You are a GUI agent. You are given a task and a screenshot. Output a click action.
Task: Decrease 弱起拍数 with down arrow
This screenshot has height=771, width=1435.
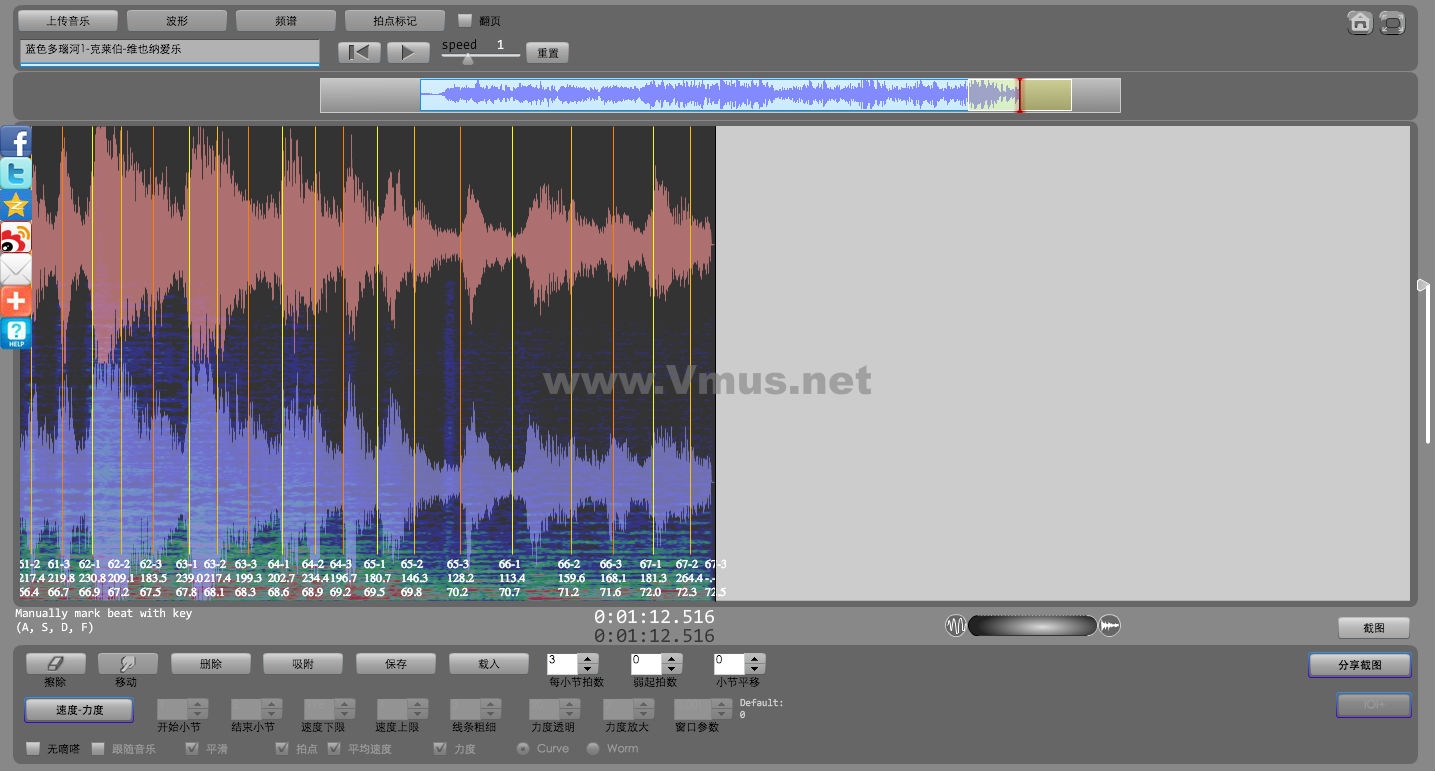coord(673,669)
